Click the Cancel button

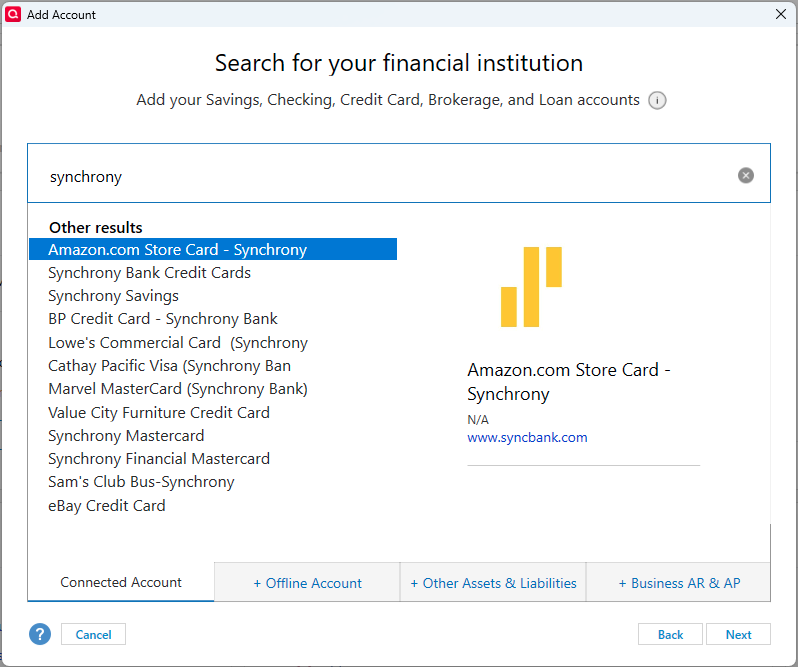coord(93,634)
